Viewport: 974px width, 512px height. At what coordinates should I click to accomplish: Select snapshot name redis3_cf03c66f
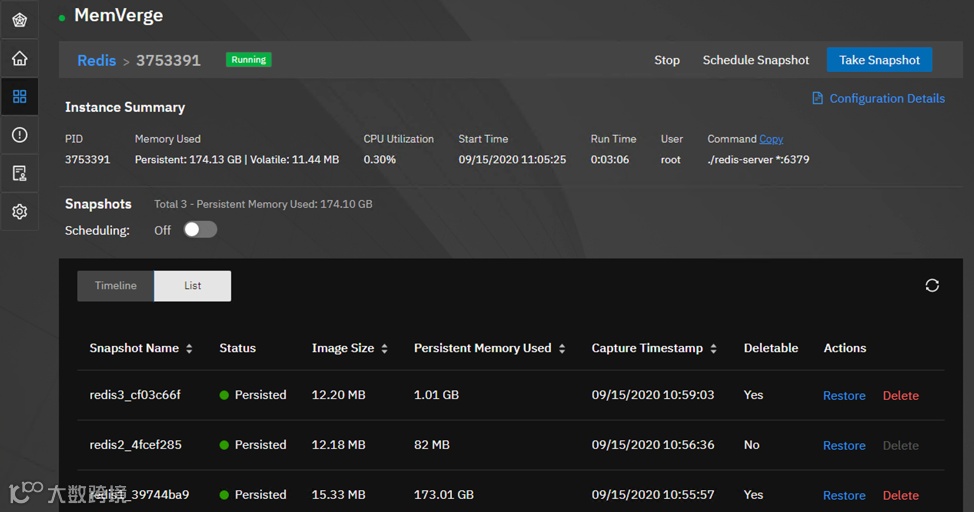tap(135, 395)
